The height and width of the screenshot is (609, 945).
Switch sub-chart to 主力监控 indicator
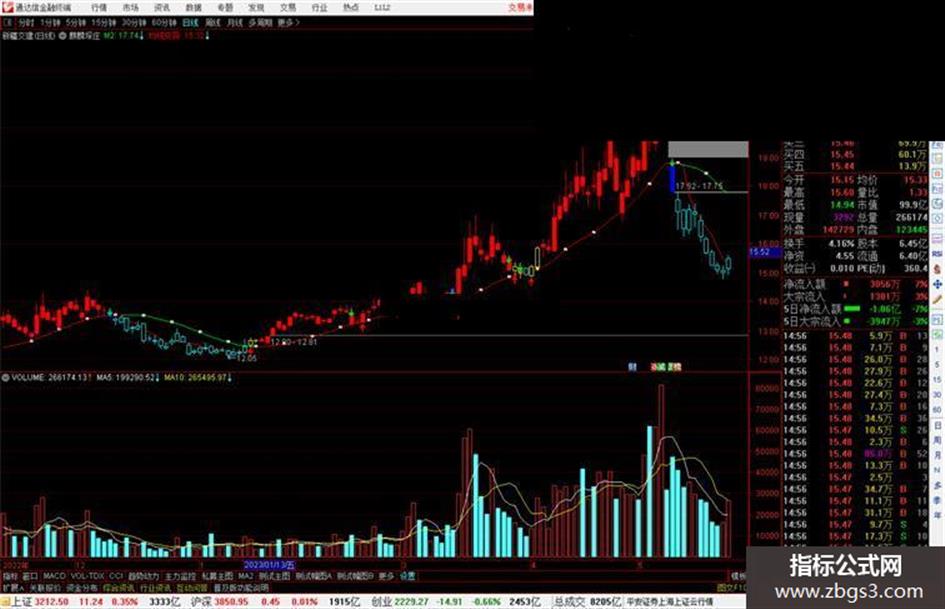(180, 576)
